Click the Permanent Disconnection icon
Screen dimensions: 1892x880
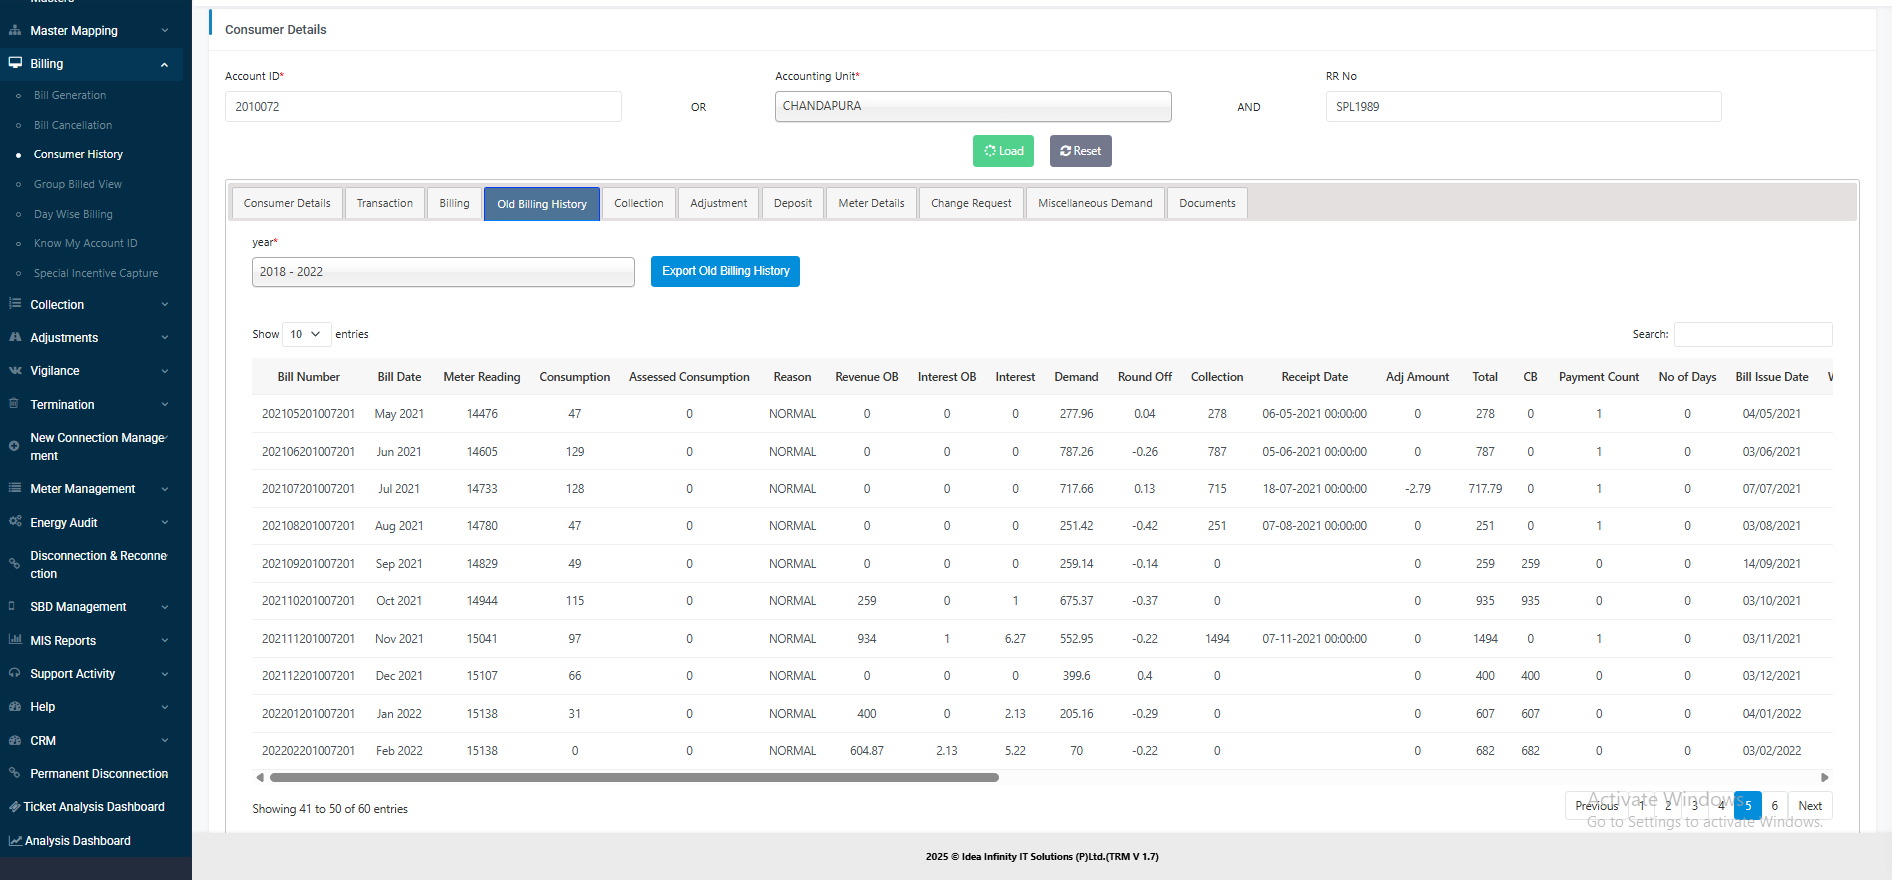pyautogui.click(x=14, y=773)
